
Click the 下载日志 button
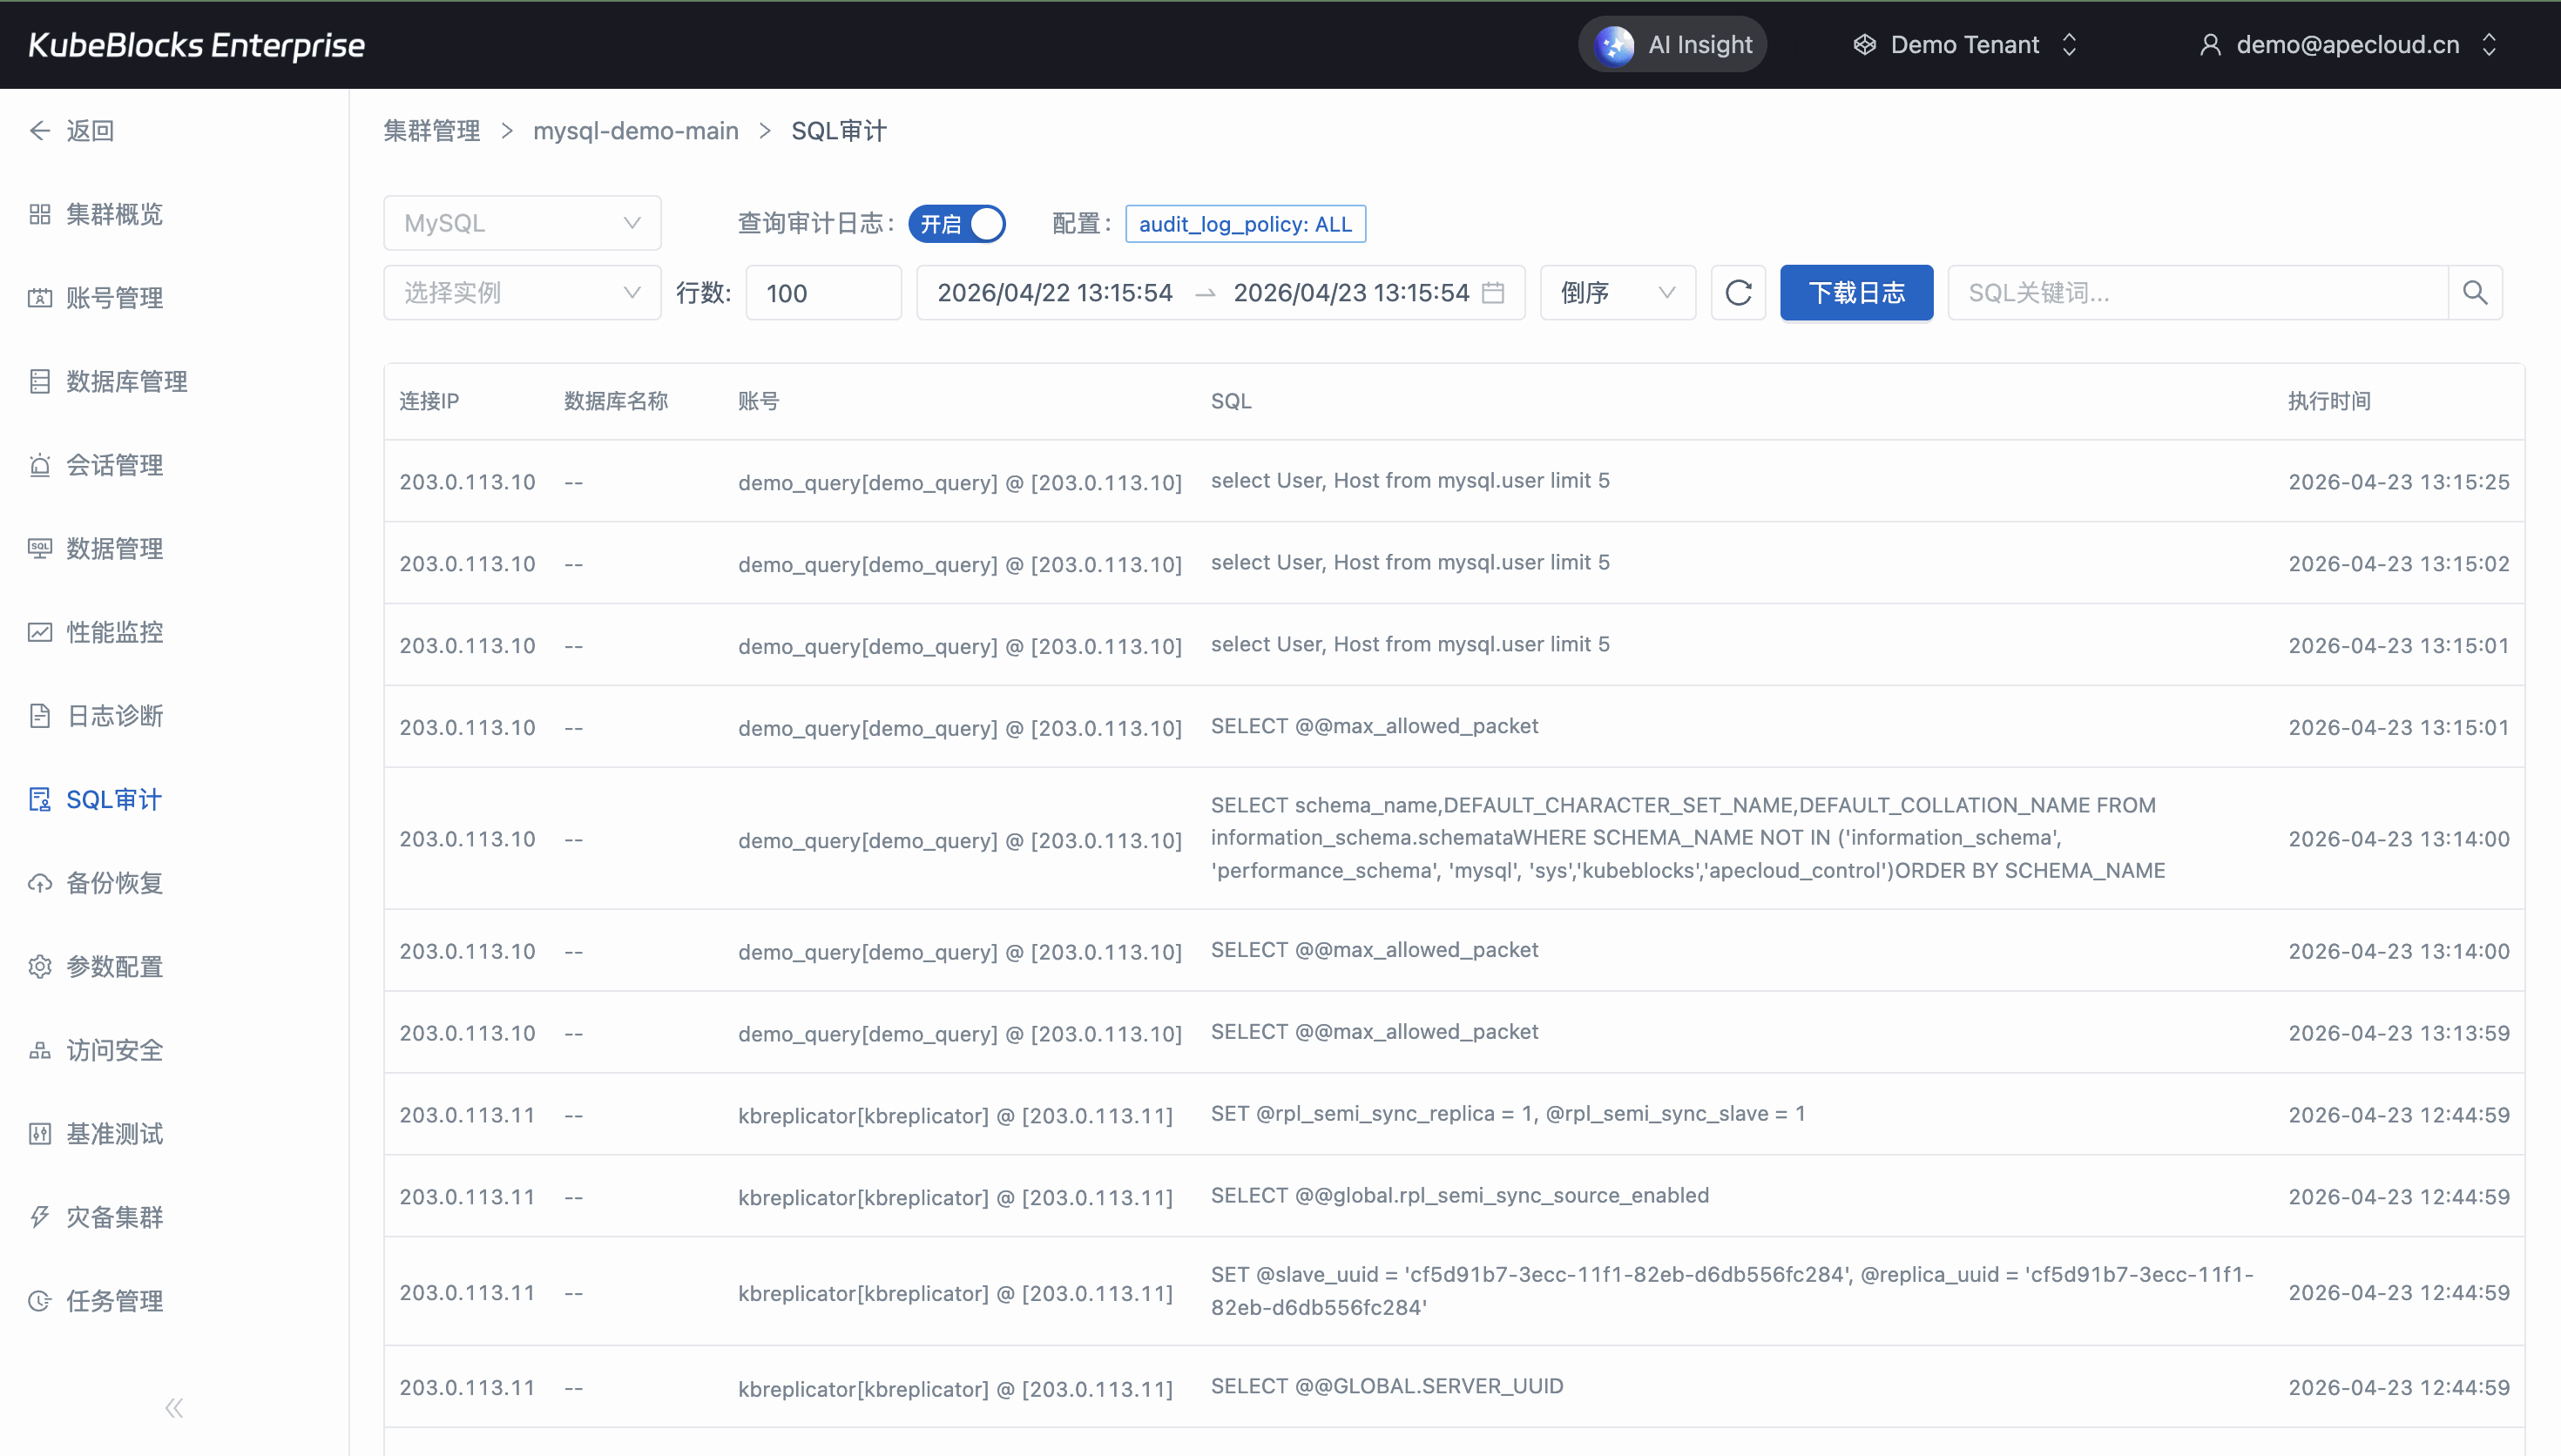1856,293
